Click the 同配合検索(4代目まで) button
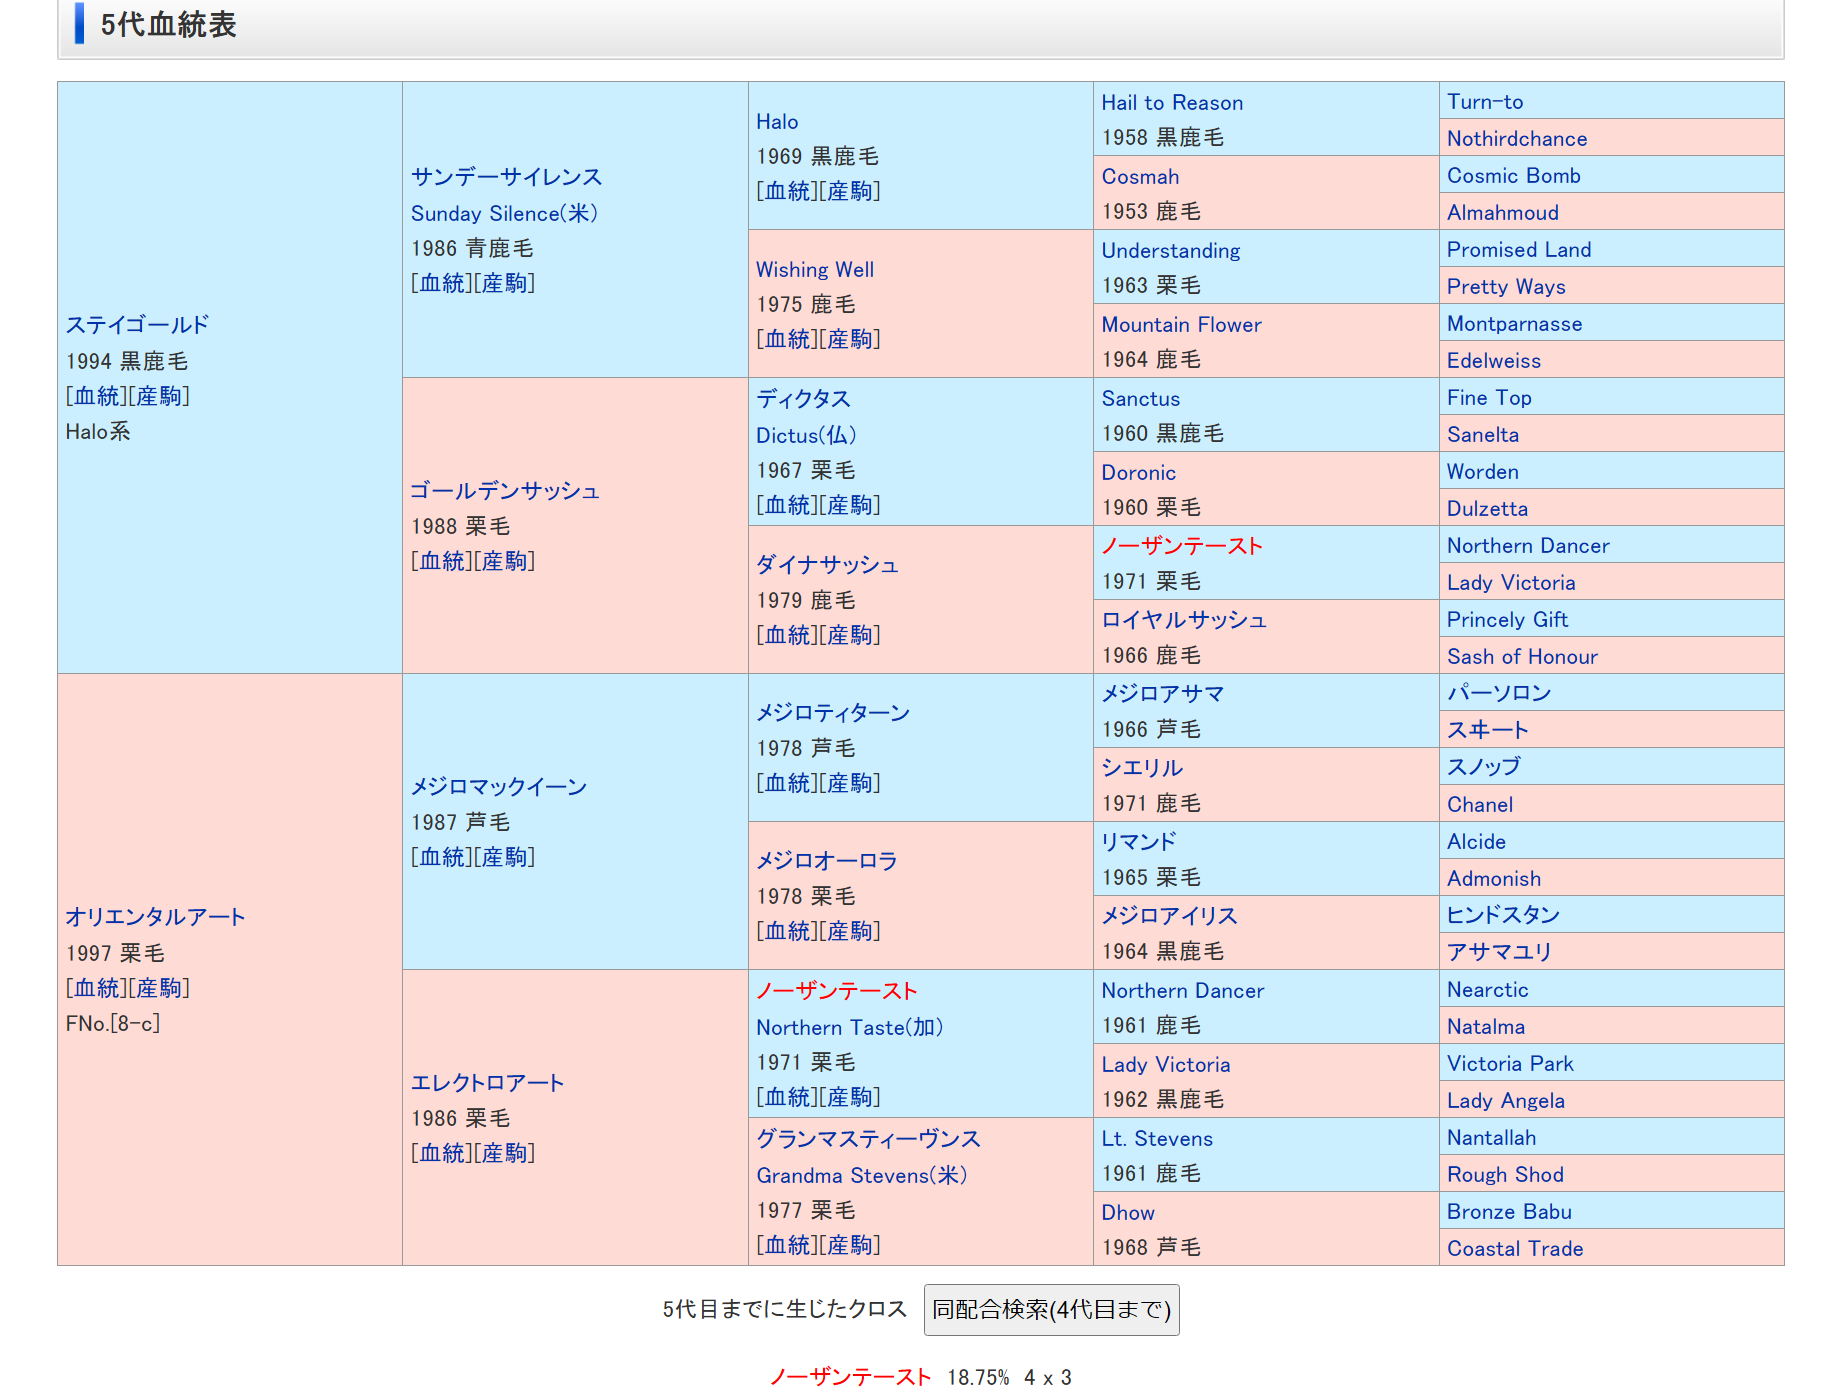 coord(1051,1309)
